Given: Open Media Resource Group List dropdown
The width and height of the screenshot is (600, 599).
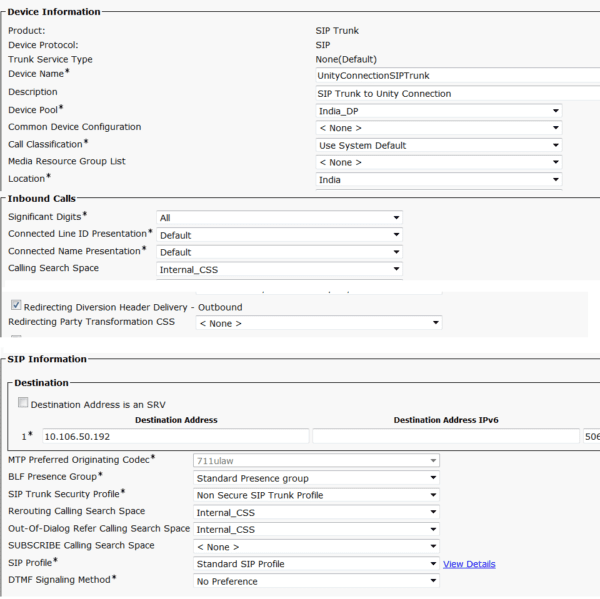Looking at the screenshot, I should pyautogui.click(x=438, y=162).
